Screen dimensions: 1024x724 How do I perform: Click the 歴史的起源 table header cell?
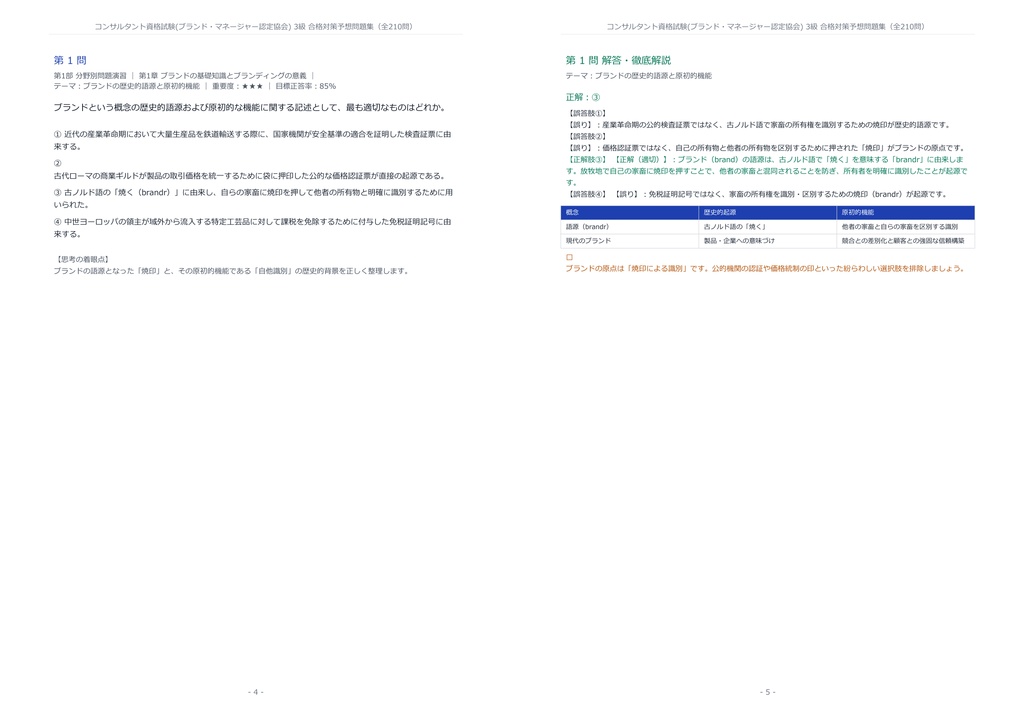(767, 212)
